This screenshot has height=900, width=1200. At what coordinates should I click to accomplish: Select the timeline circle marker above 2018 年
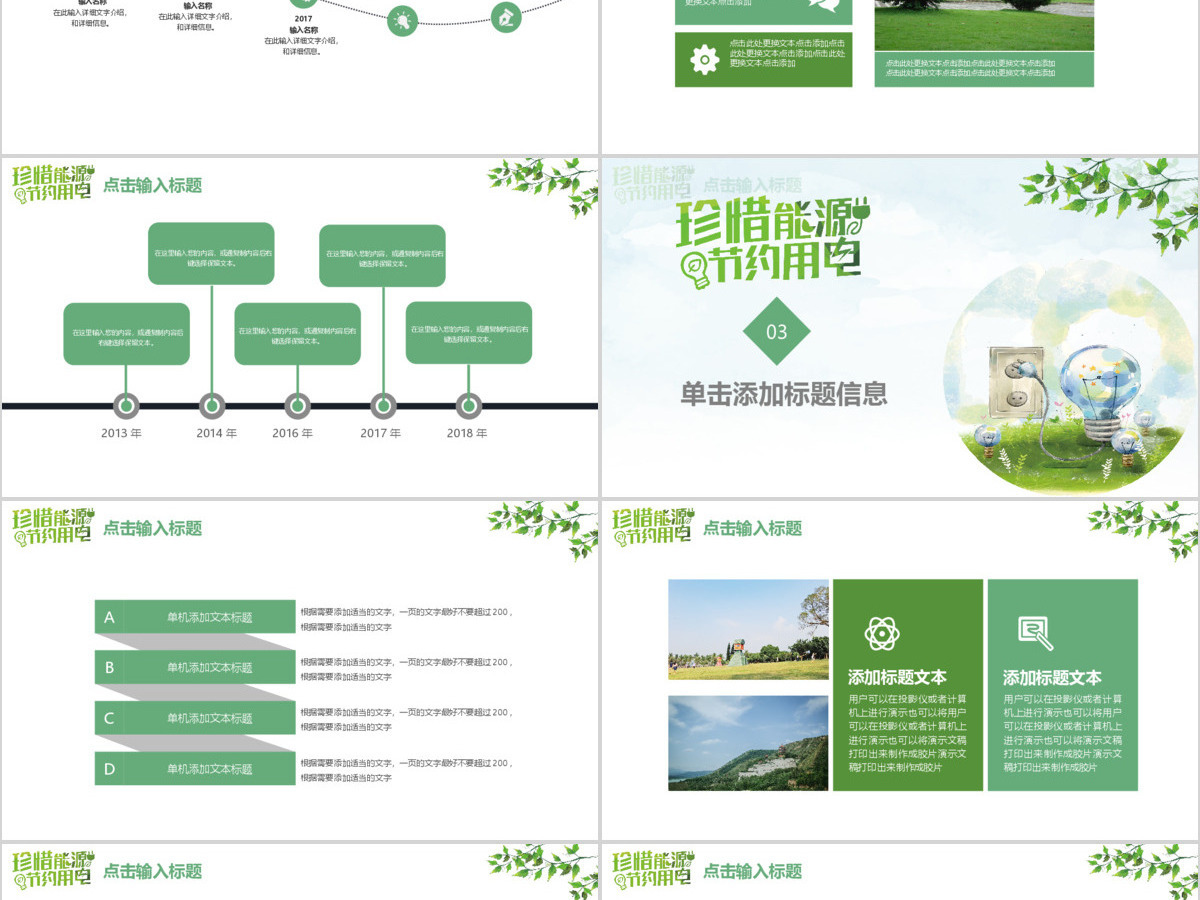click(469, 406)
